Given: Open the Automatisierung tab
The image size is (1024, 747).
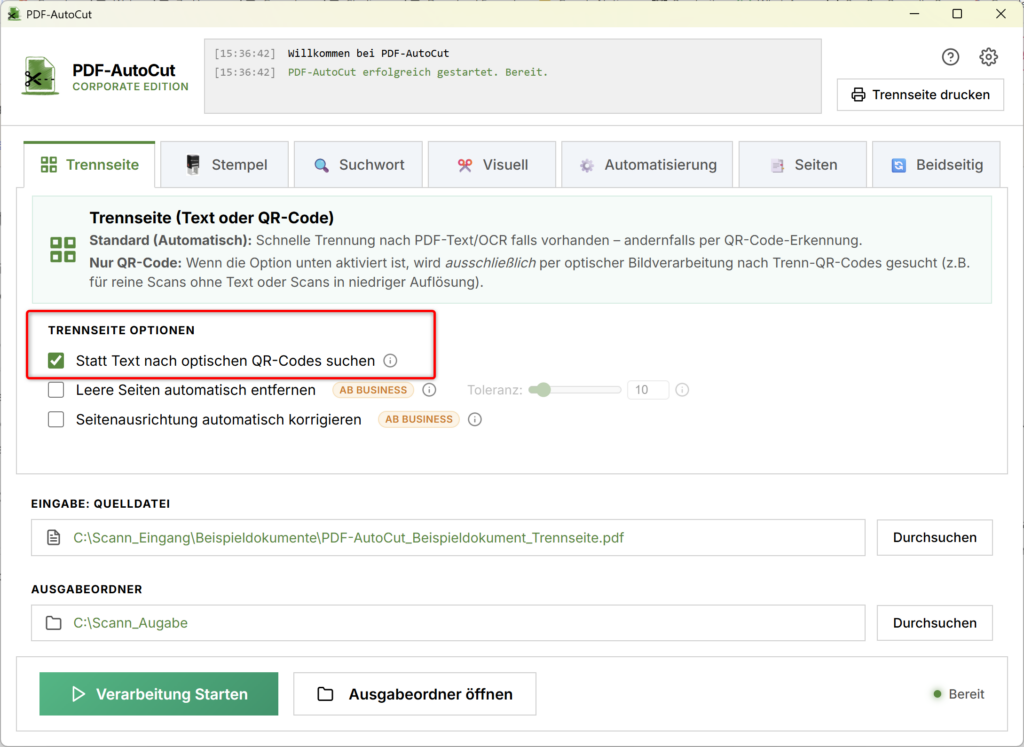Looking at the screenshot, I should point(647,165).
